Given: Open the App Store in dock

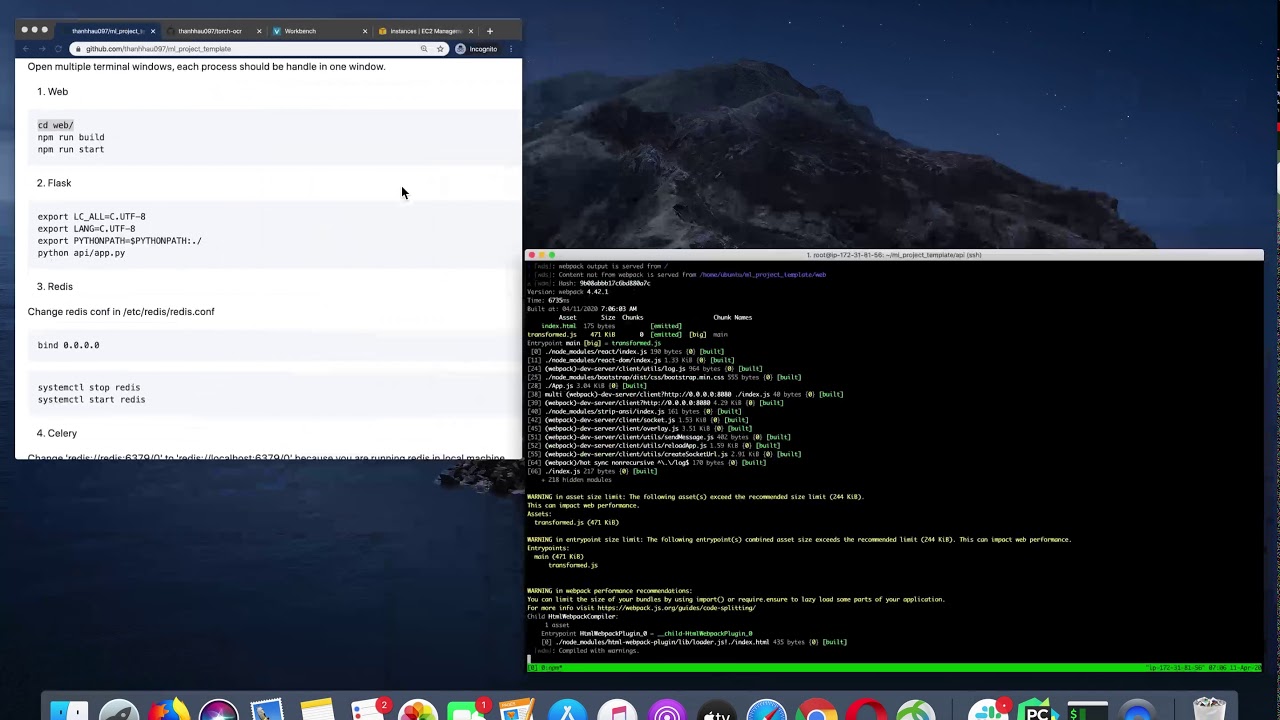Looking at the screenshot, I should [x=567, y=711].
